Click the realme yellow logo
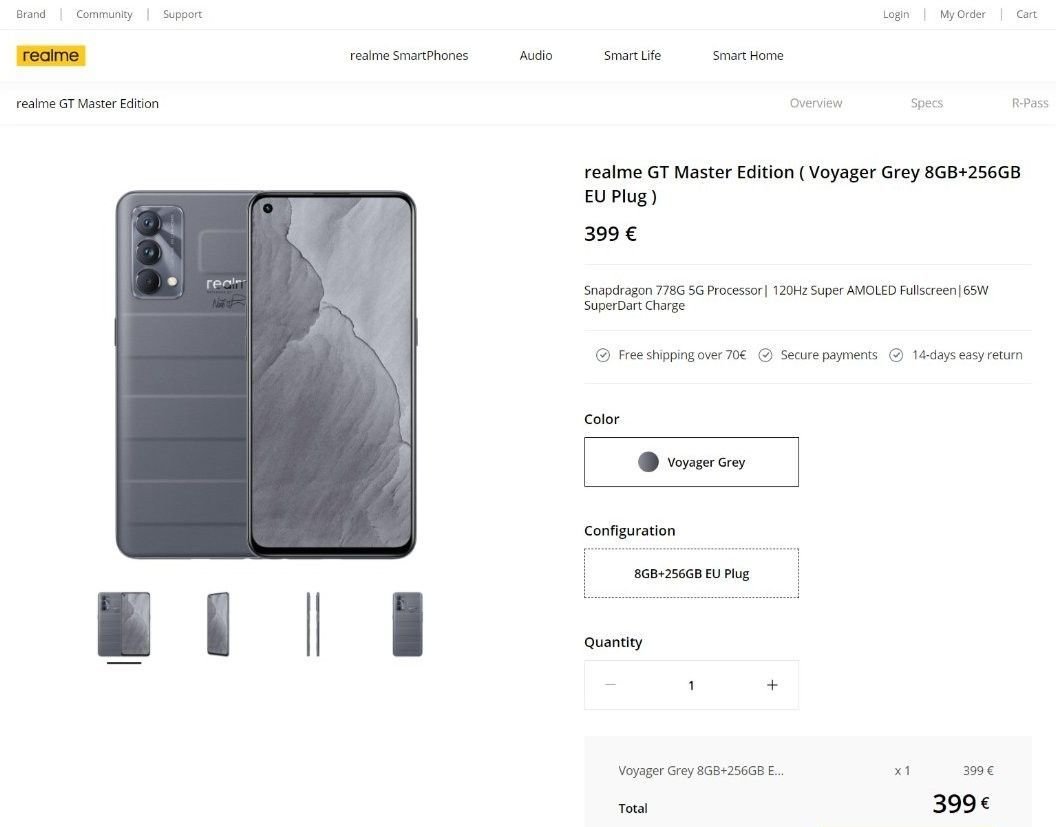Screen dimensions: 1056x827 pyautogui.click(x=51, y=55)
